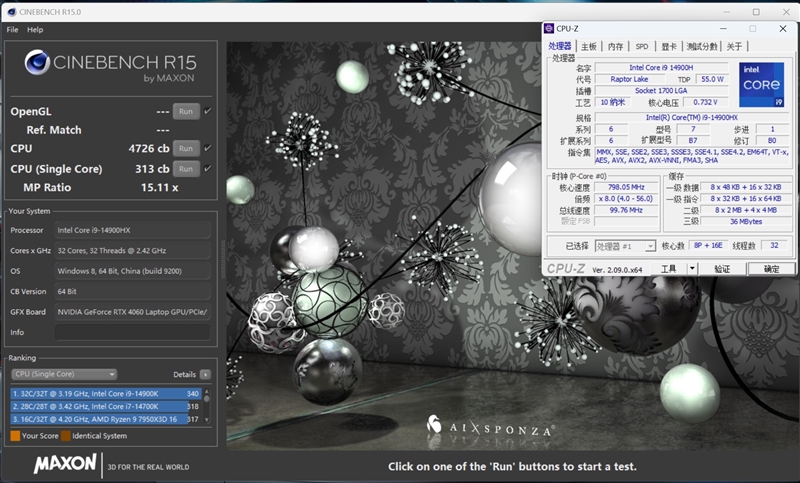Open the File menu in Cinebench
The width and height of the screenshot is (800, 483).
coord(12,30)
